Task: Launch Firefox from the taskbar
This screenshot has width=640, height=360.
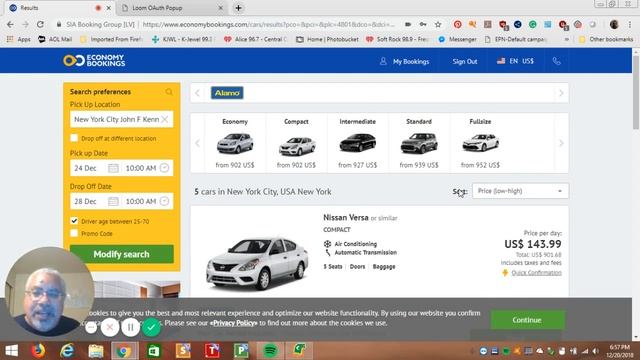Action: click(x=38, y=351)
